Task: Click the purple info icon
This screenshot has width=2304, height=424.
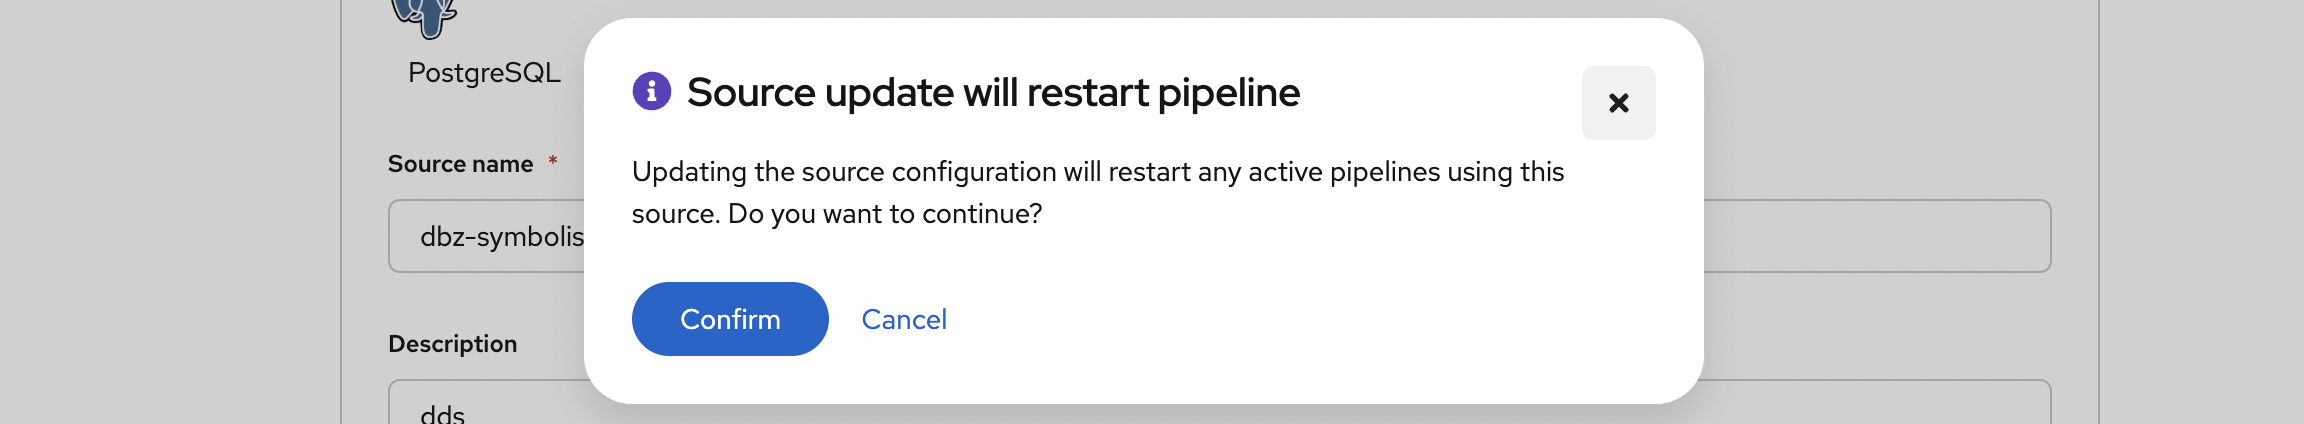Action: pos(652,92)
